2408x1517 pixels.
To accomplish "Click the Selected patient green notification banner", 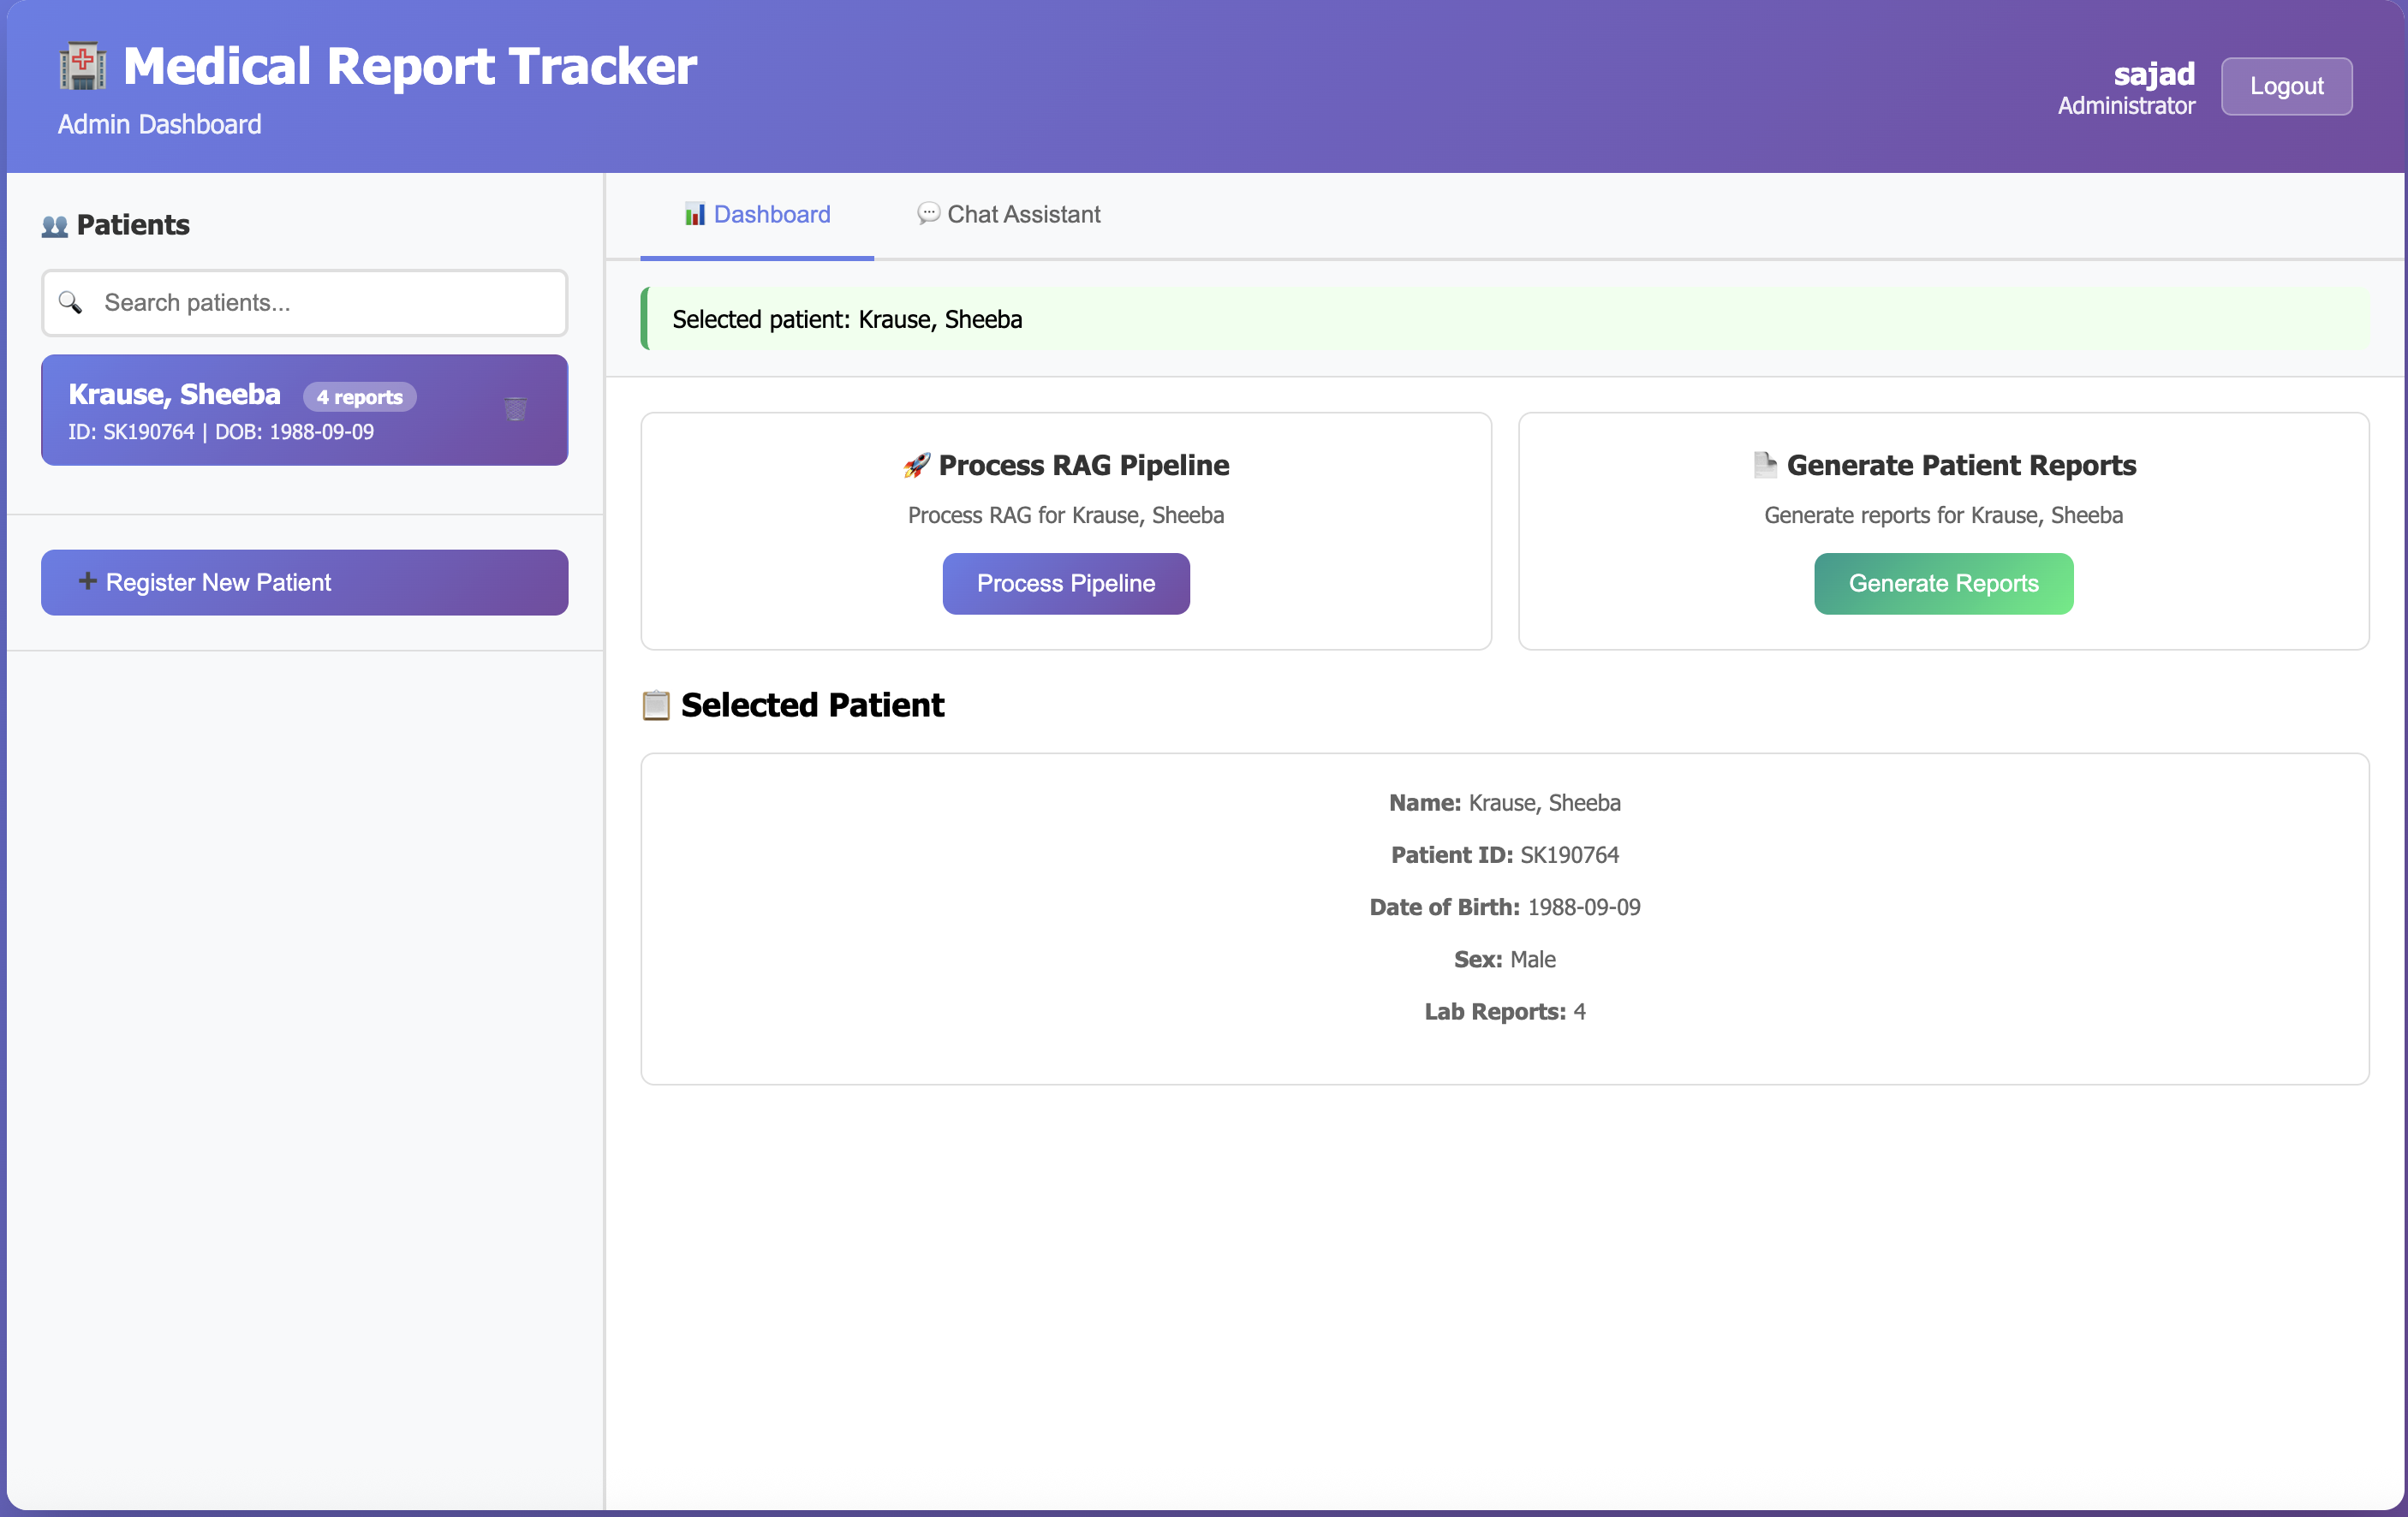I will point(1500,319).
